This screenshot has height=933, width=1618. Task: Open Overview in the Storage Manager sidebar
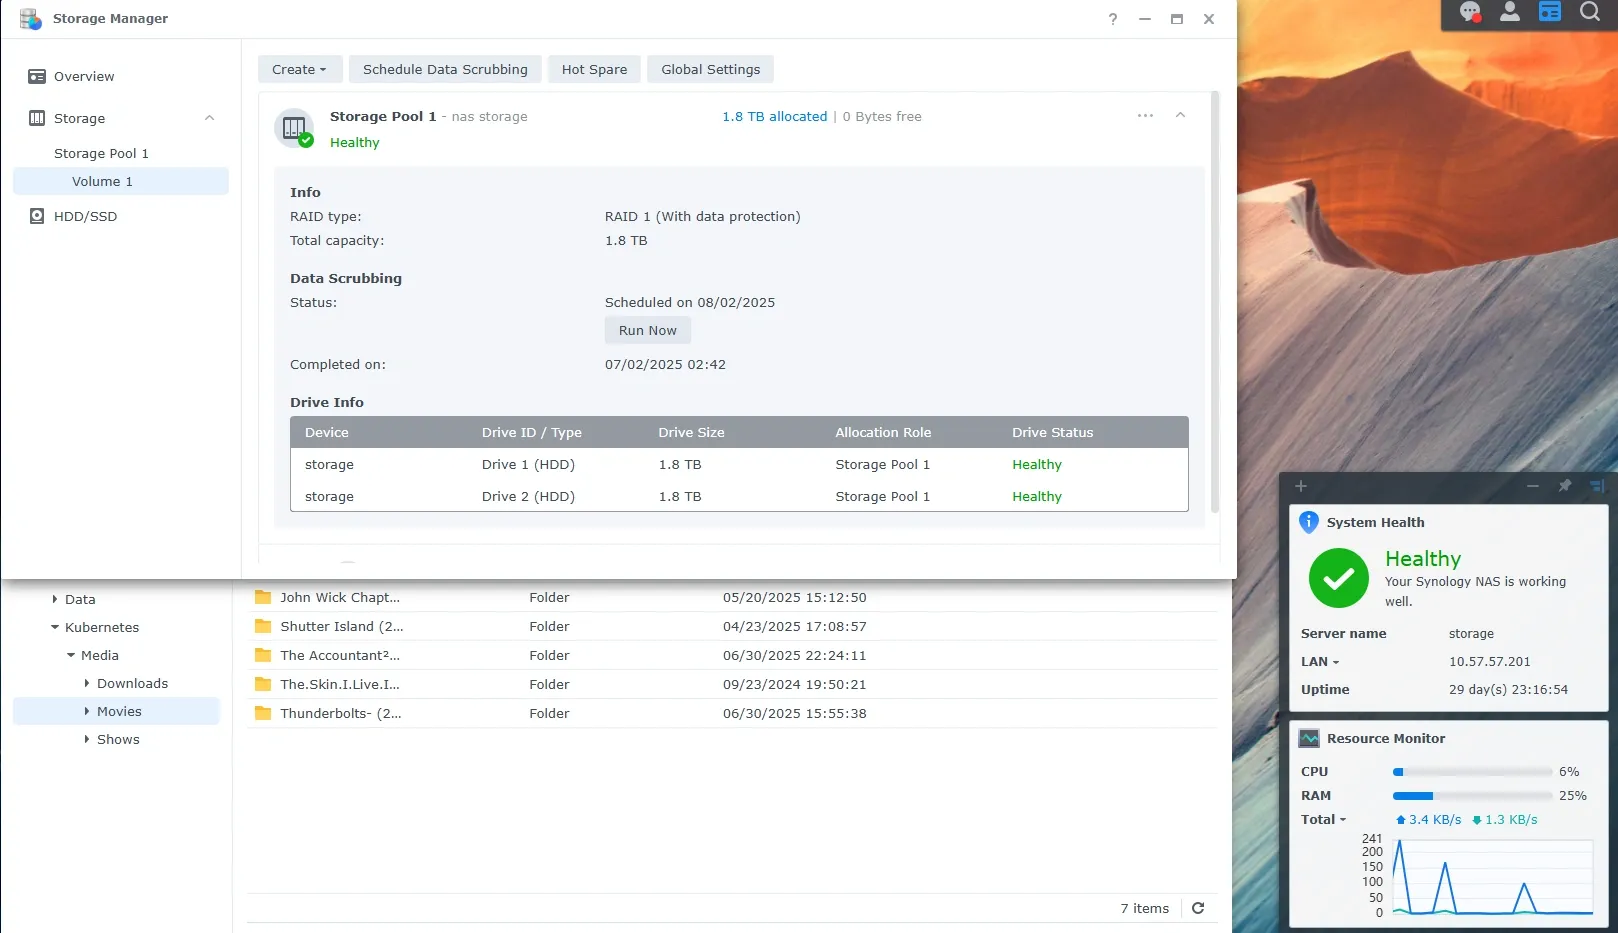pos(84,76)
